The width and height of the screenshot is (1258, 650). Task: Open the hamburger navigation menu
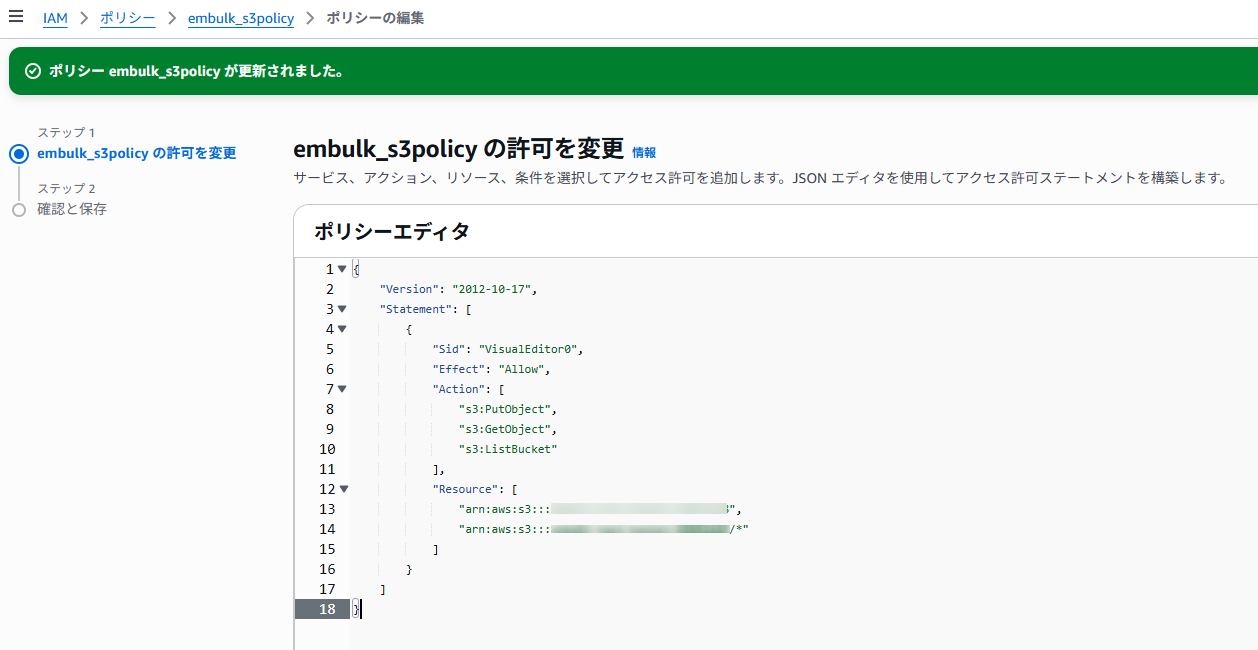16,17
